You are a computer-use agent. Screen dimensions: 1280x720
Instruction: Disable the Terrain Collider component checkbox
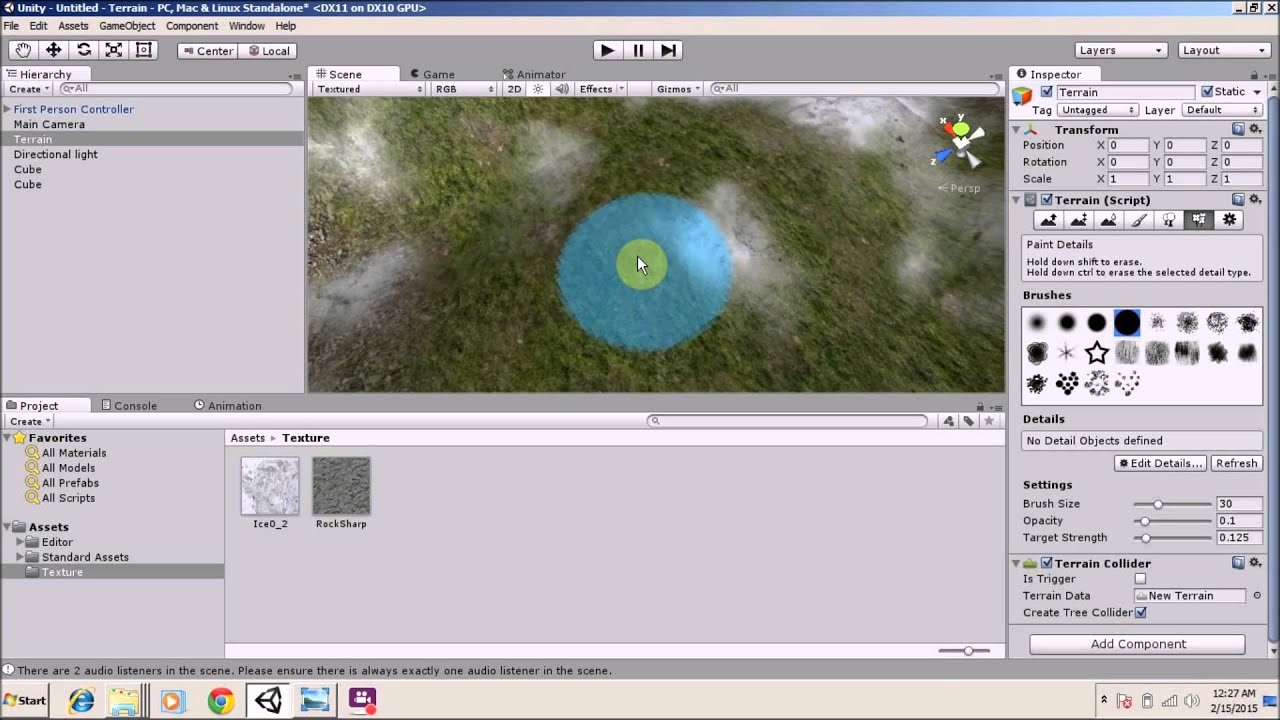click(1046, 563)
